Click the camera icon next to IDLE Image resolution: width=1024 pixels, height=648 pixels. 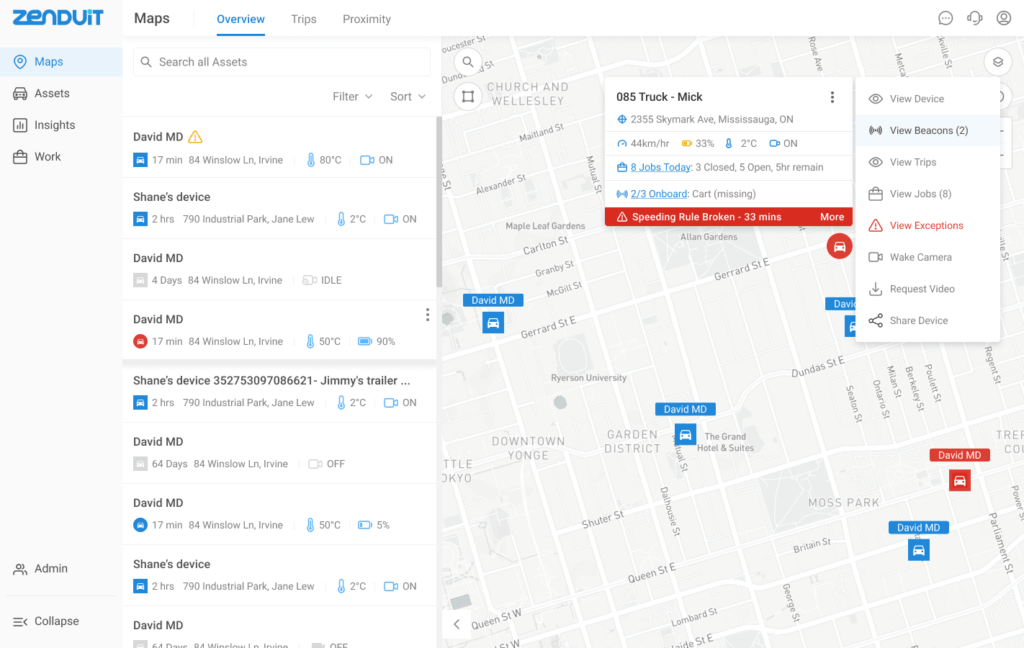(x=310, y=280)
